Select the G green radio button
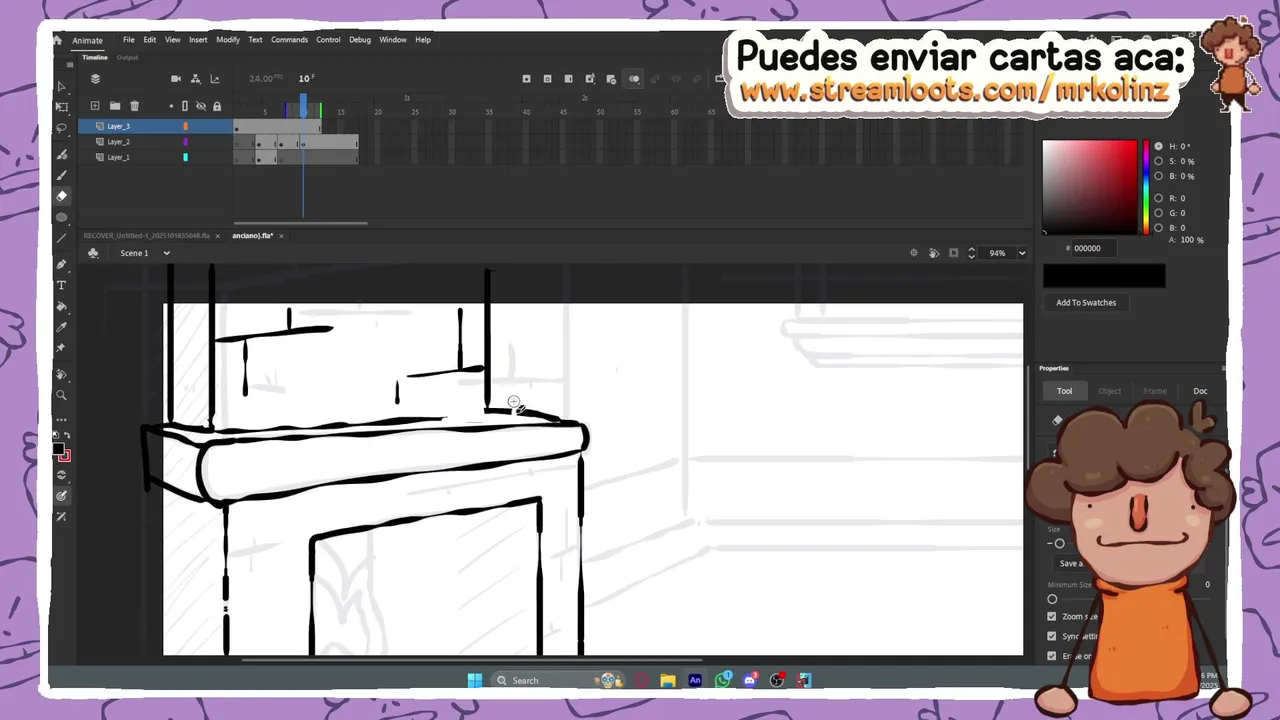The image size is (1280, 720). click(1159, 213)
